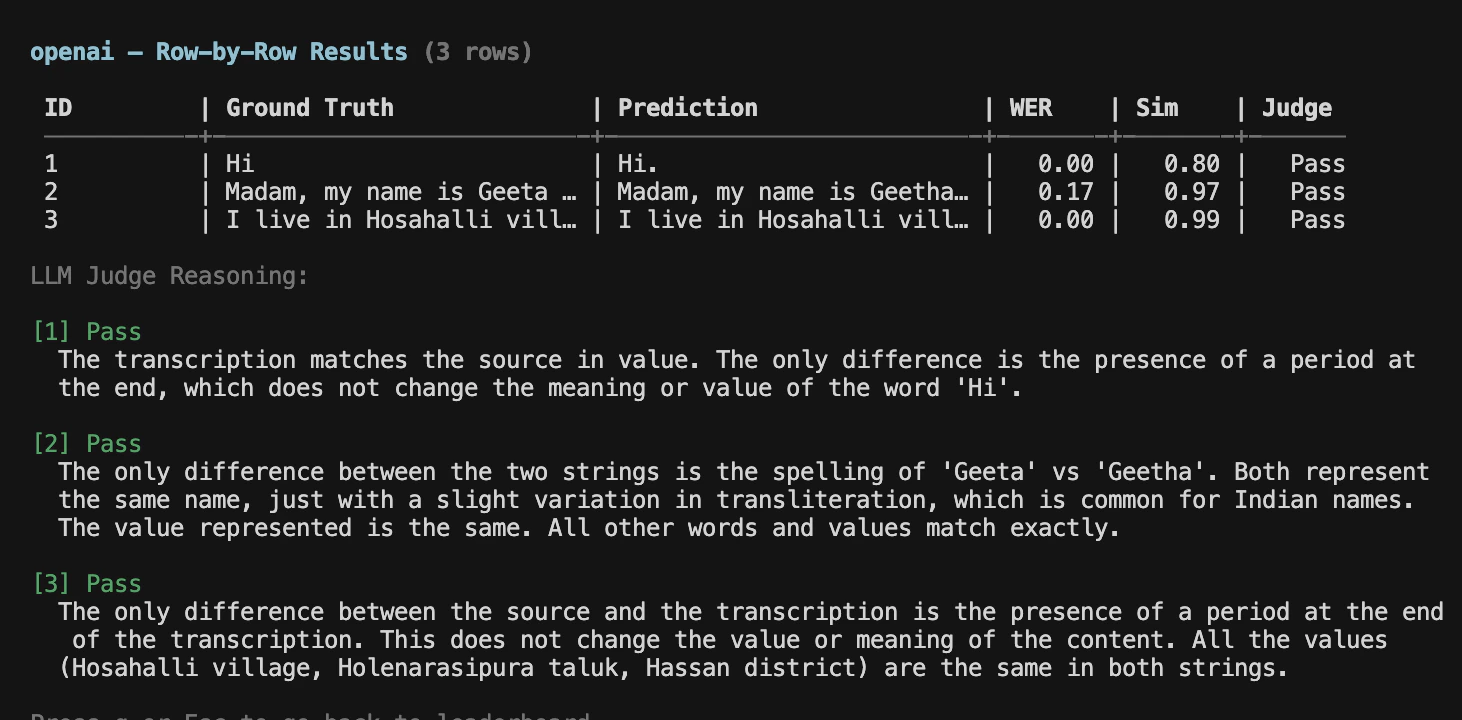The image size is (1462, 720).
Task: Click the "LLM Judge Reasoning:" heading
Action: pos(170,276)
